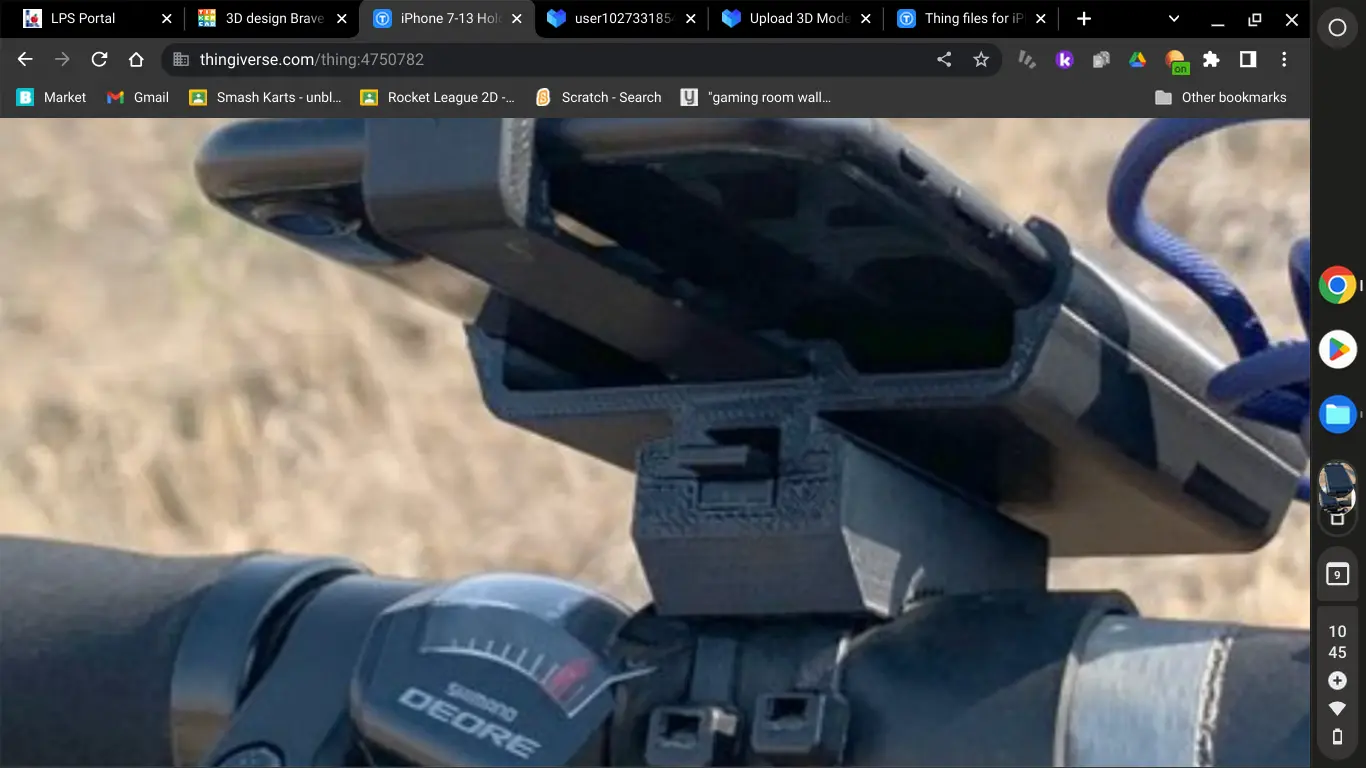Bookmark this page with the star icon
The width and height of the screenshot is (1366, 768).
point(981,60)
